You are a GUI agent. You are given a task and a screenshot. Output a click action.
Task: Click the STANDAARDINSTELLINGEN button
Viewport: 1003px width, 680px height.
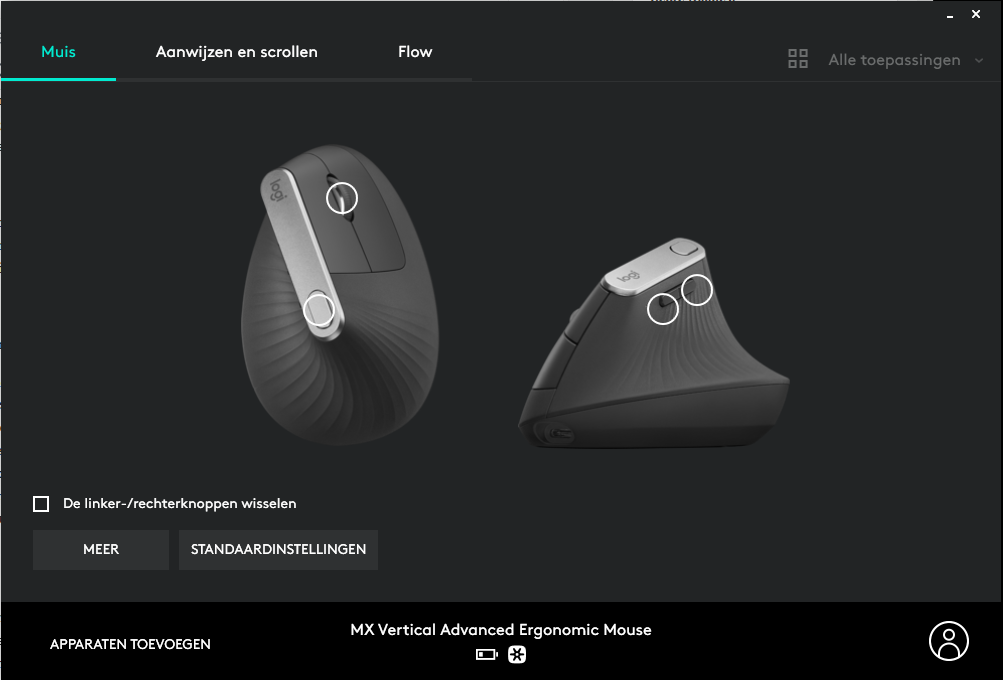(278, 550)
